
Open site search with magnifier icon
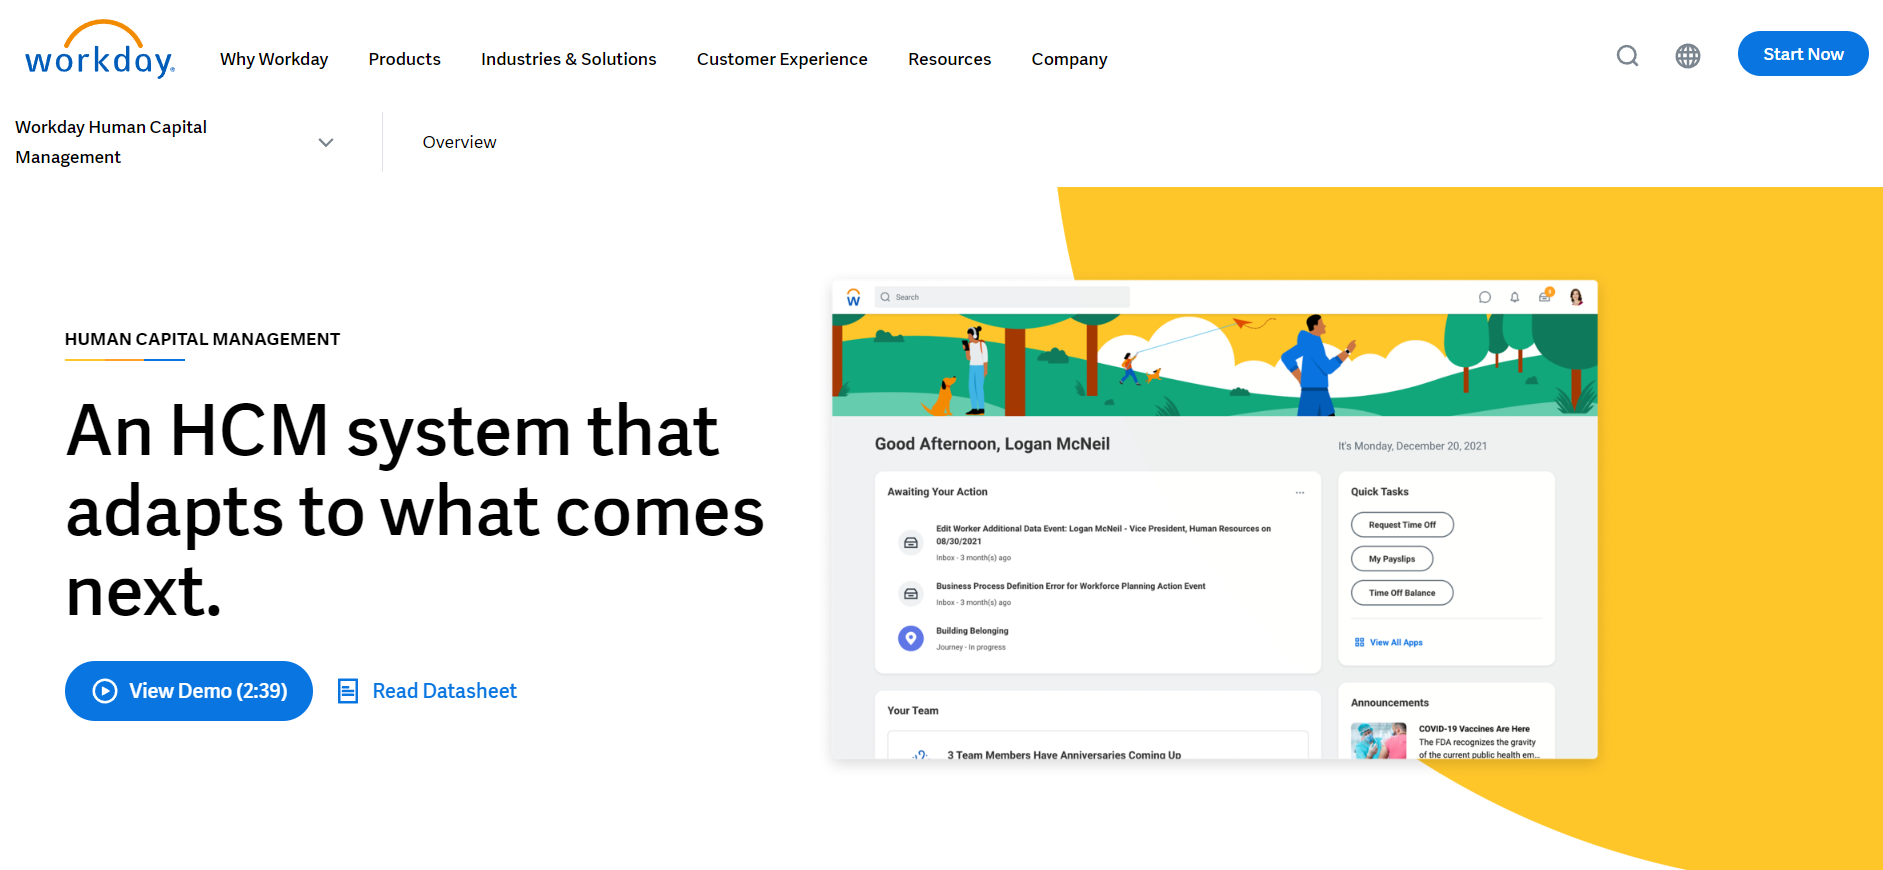[1627, 56]
